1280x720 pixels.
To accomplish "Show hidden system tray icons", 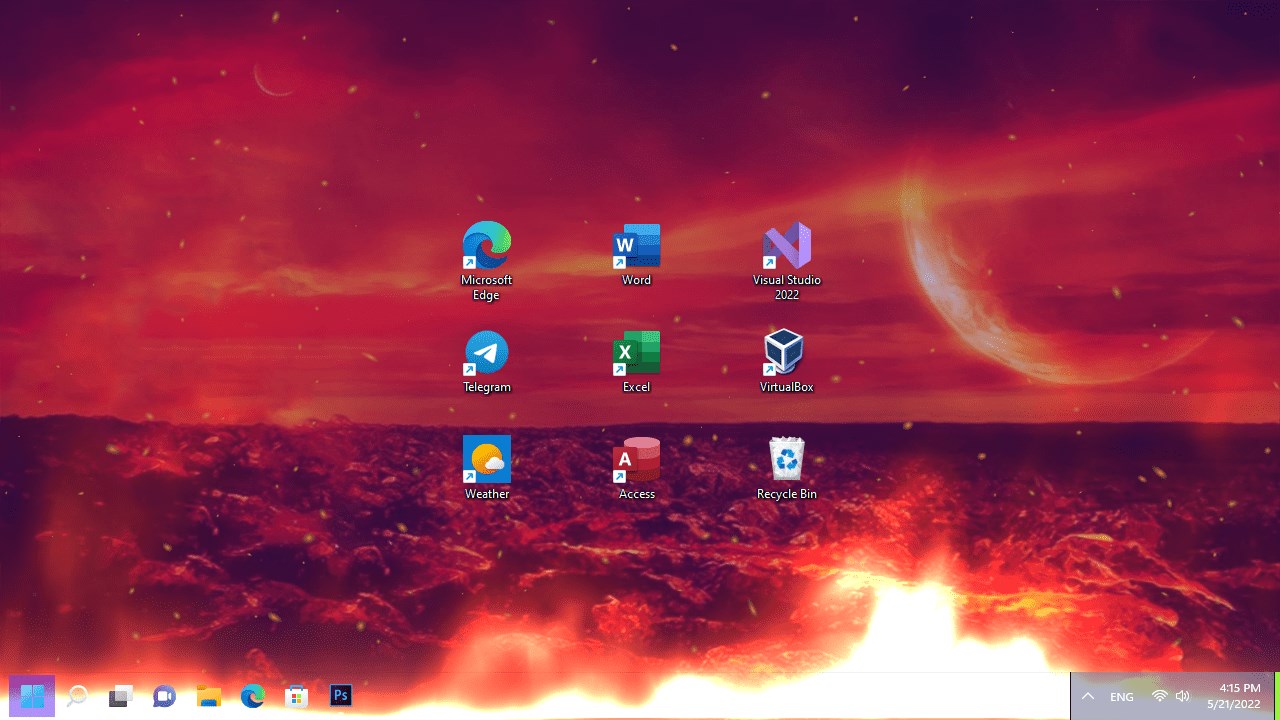I will click(x=1088, y=696).
